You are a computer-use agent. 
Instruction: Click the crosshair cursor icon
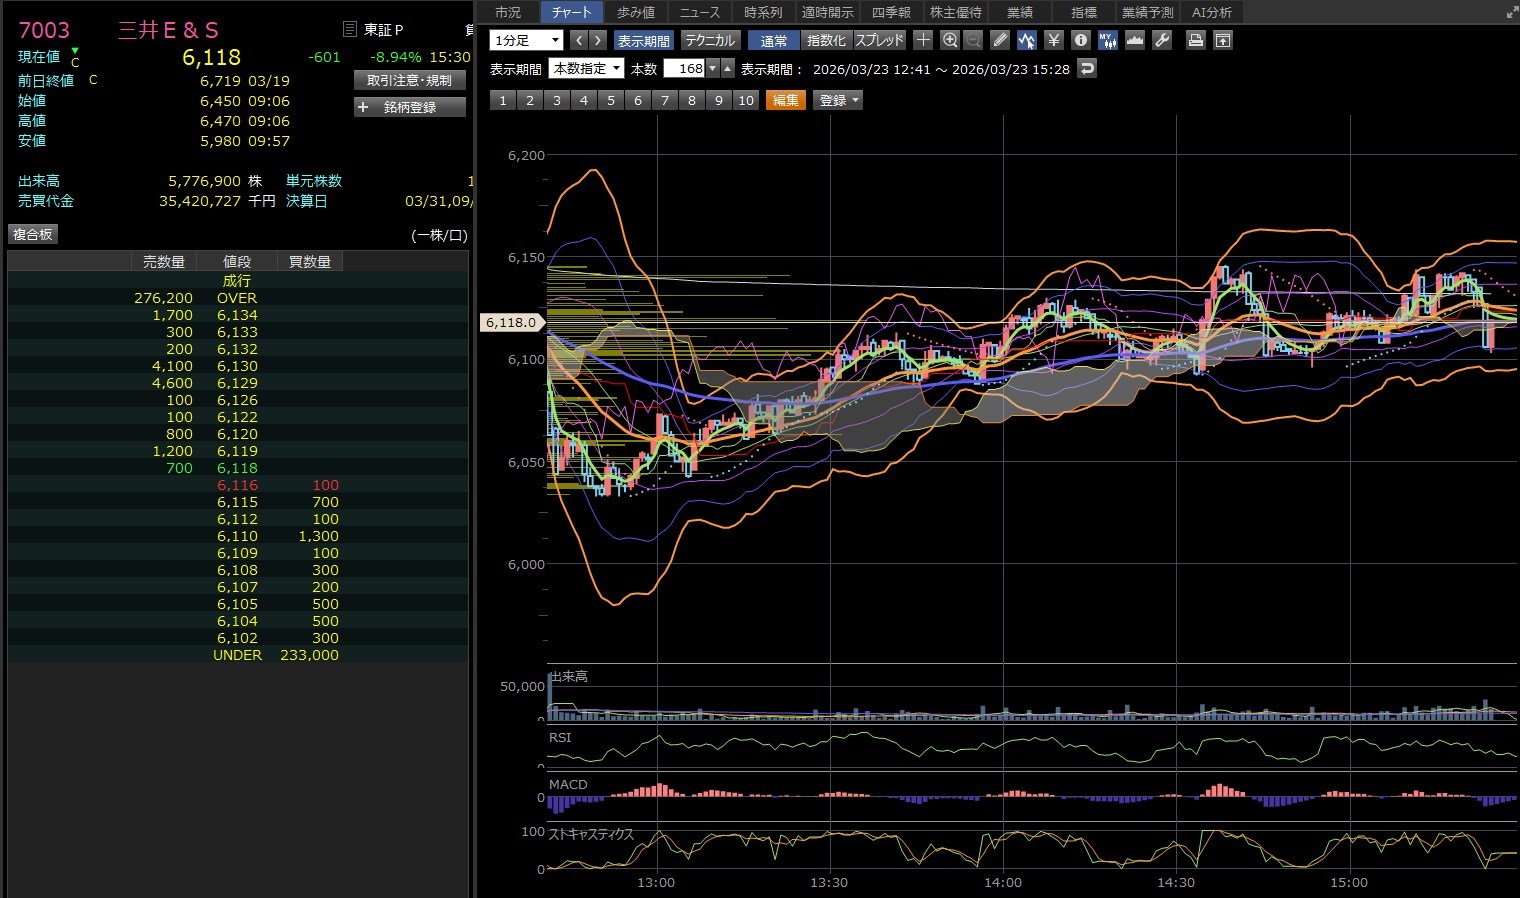click(923, 40)
